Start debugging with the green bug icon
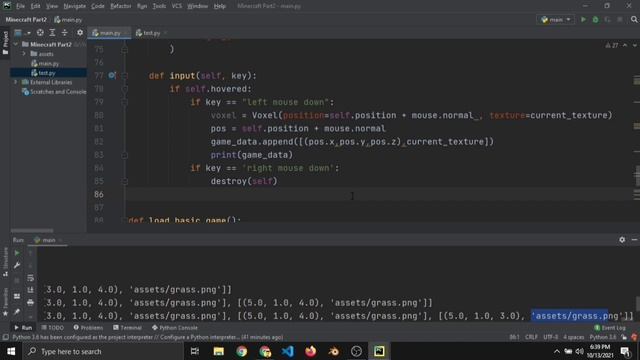Screen dimensions: 640x360 pos(596,19)
